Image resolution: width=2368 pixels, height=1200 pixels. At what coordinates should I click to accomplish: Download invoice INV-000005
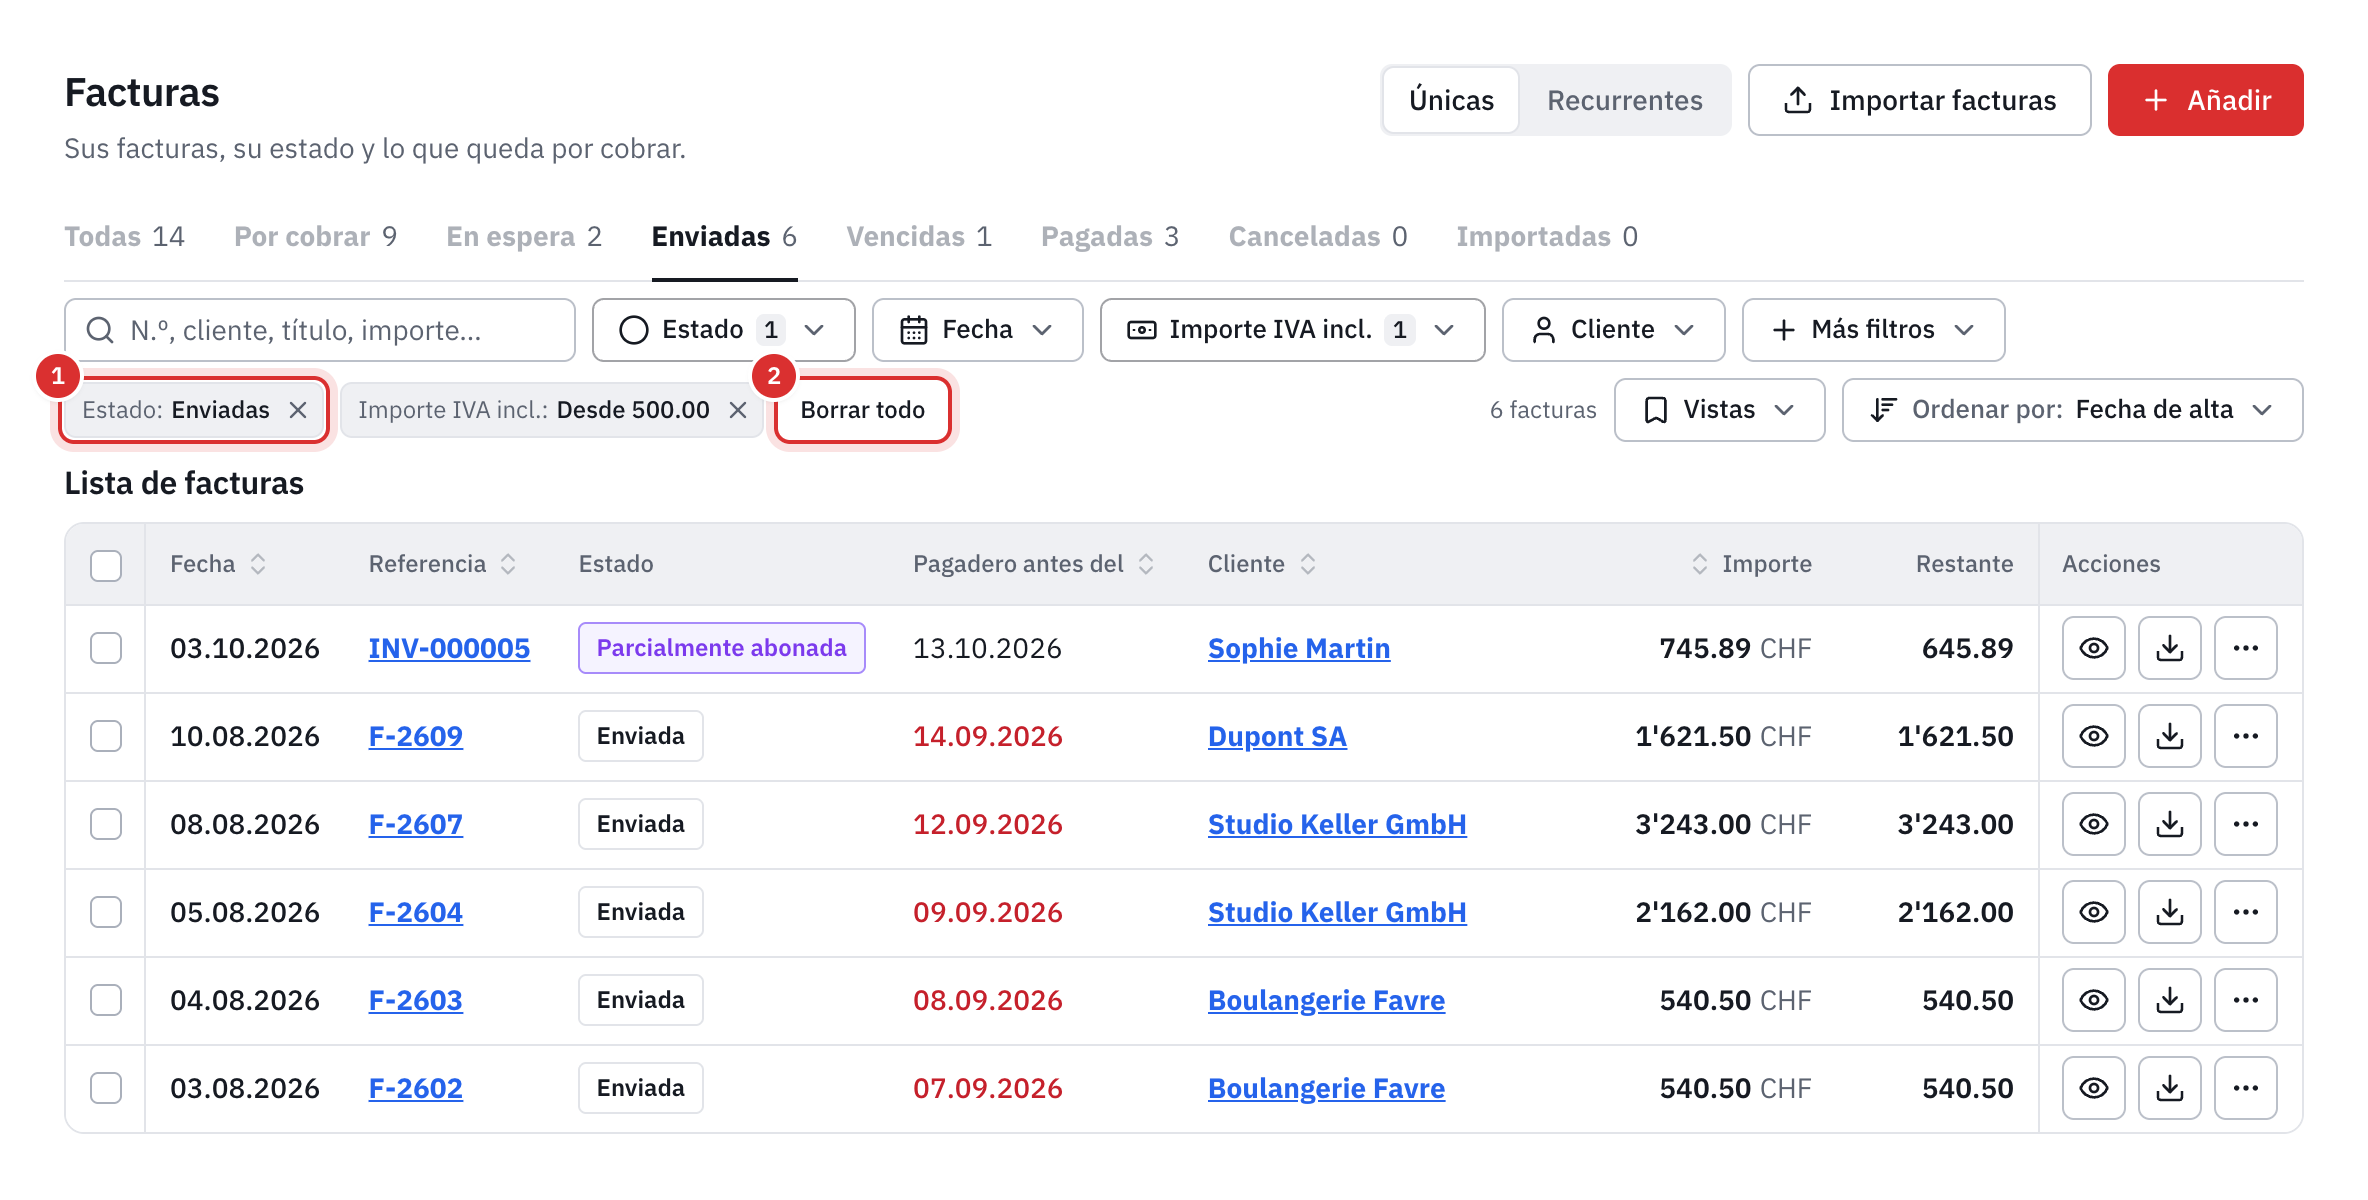tap(2169, 648)
